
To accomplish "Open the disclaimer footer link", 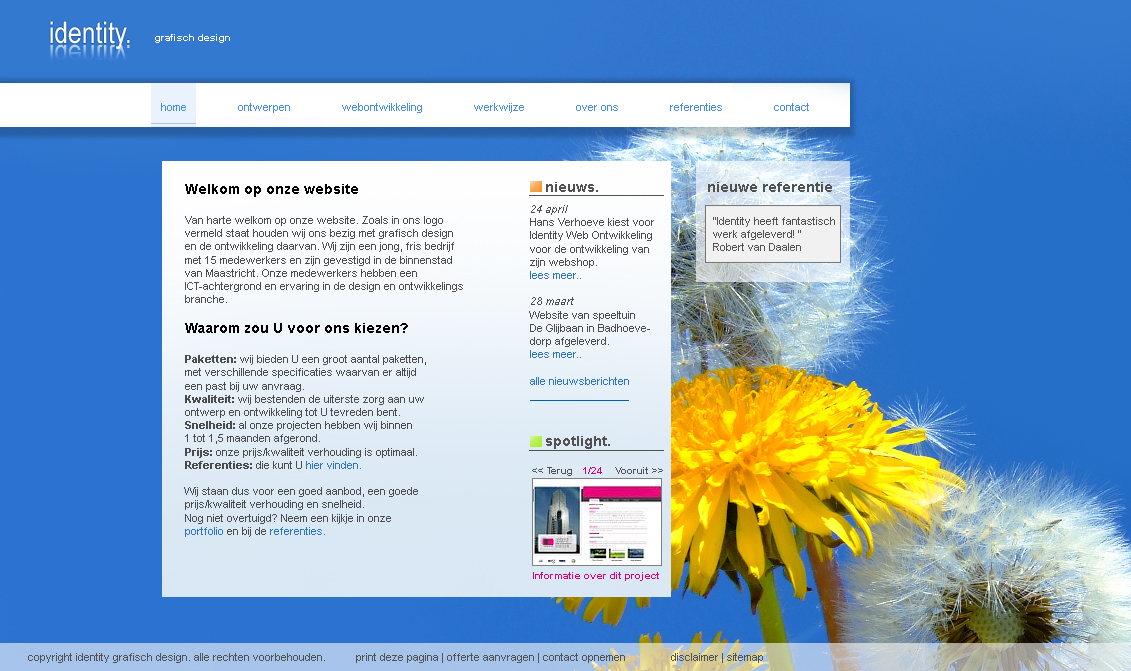I will click(x=694, y=657).
